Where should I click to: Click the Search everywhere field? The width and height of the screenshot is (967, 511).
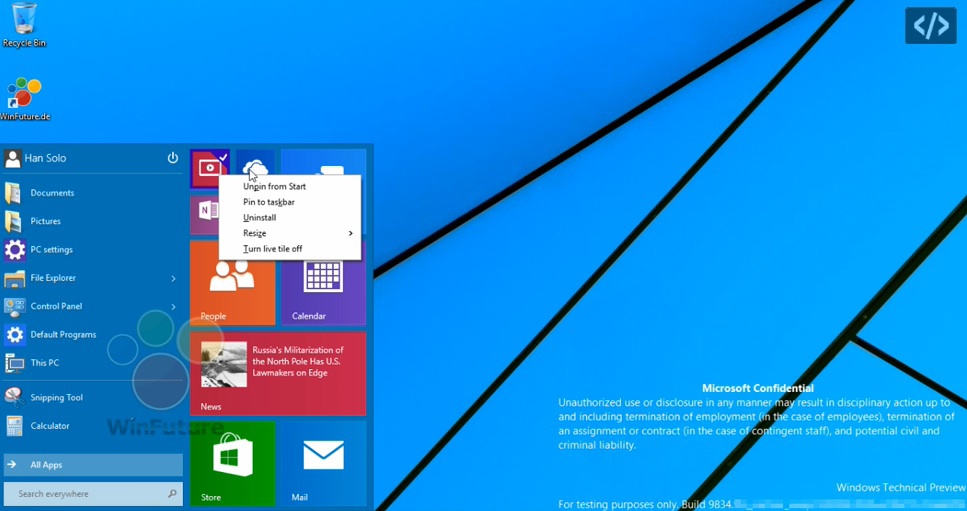[x=93, y=494]
